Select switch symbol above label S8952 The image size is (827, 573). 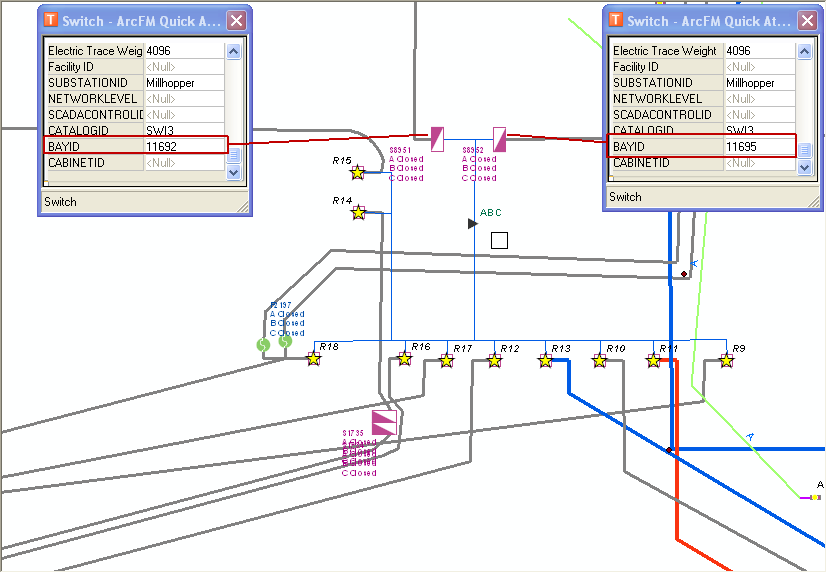tap(500, 139)
